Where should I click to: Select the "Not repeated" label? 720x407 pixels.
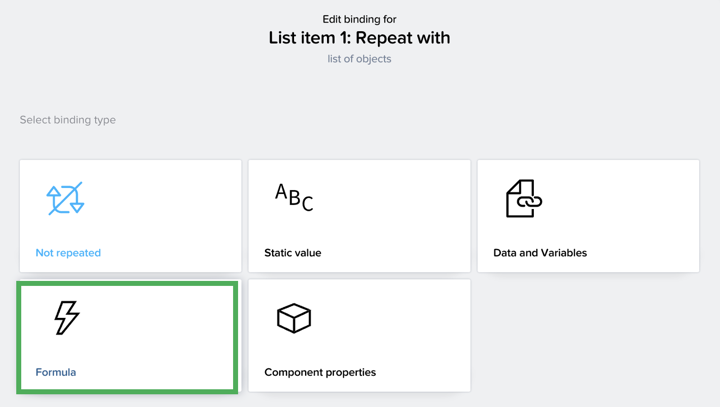tap(68, 253)
